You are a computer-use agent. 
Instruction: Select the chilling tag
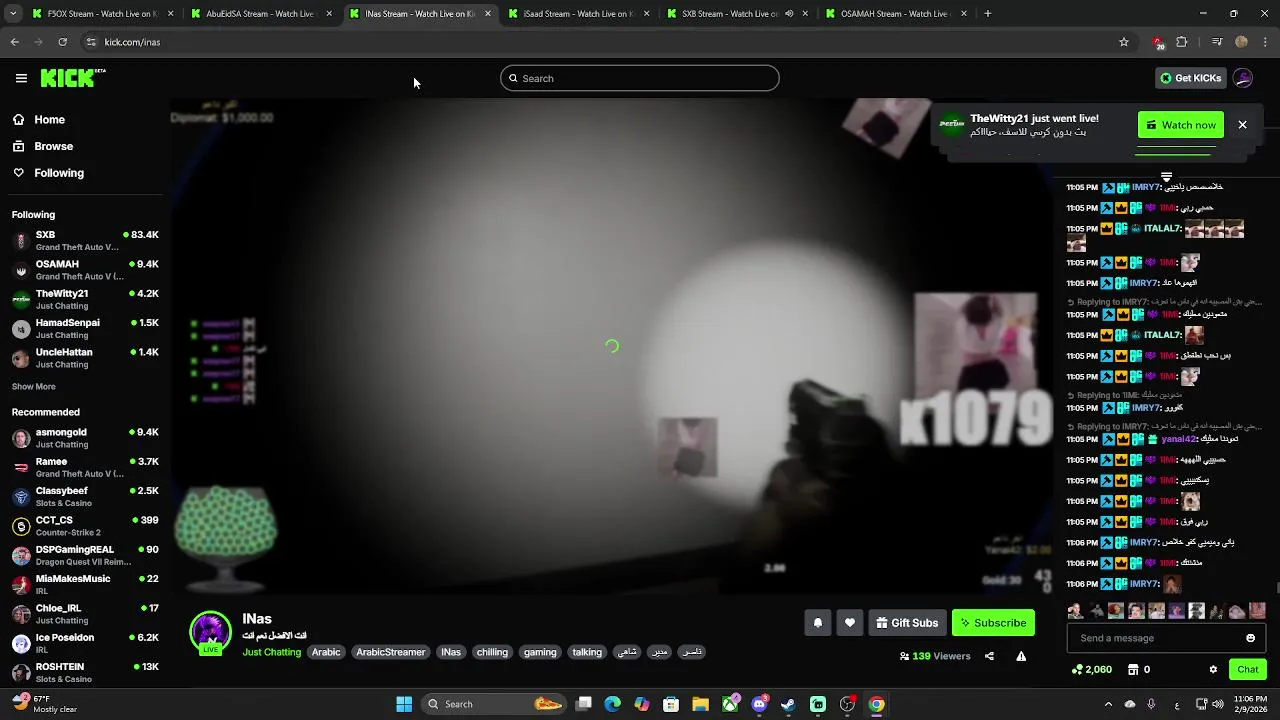492,652
